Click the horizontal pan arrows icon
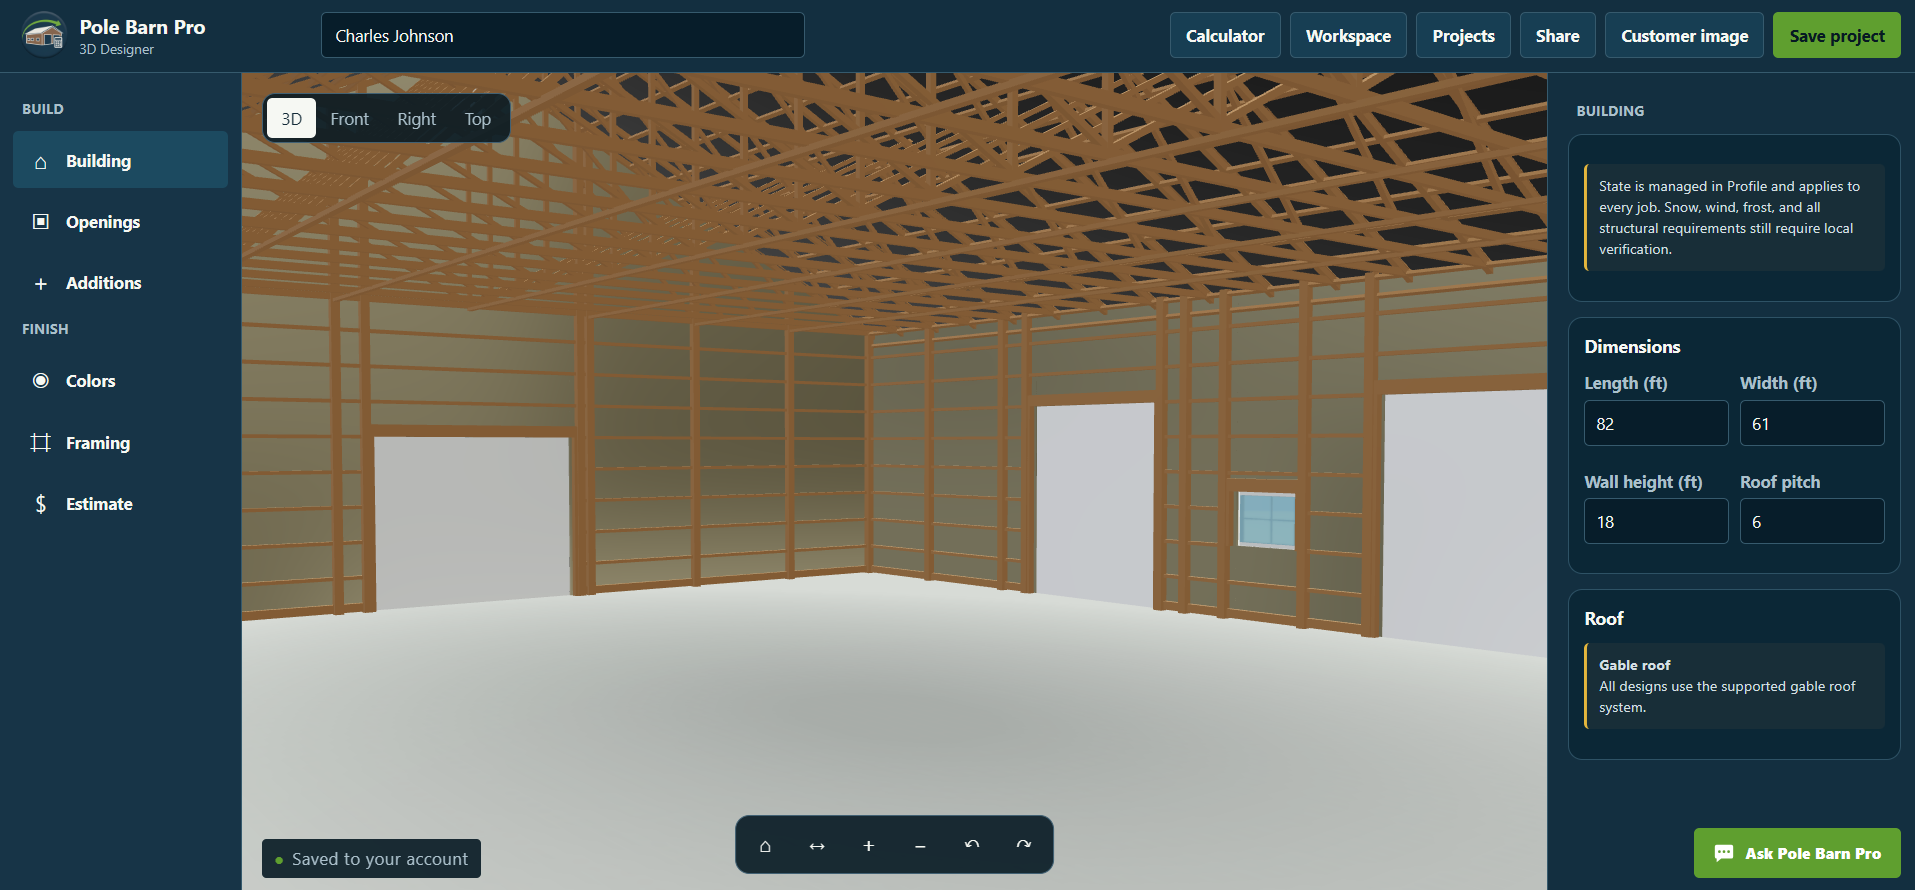This screenshot has height=890, width=1915. [817, 846]
